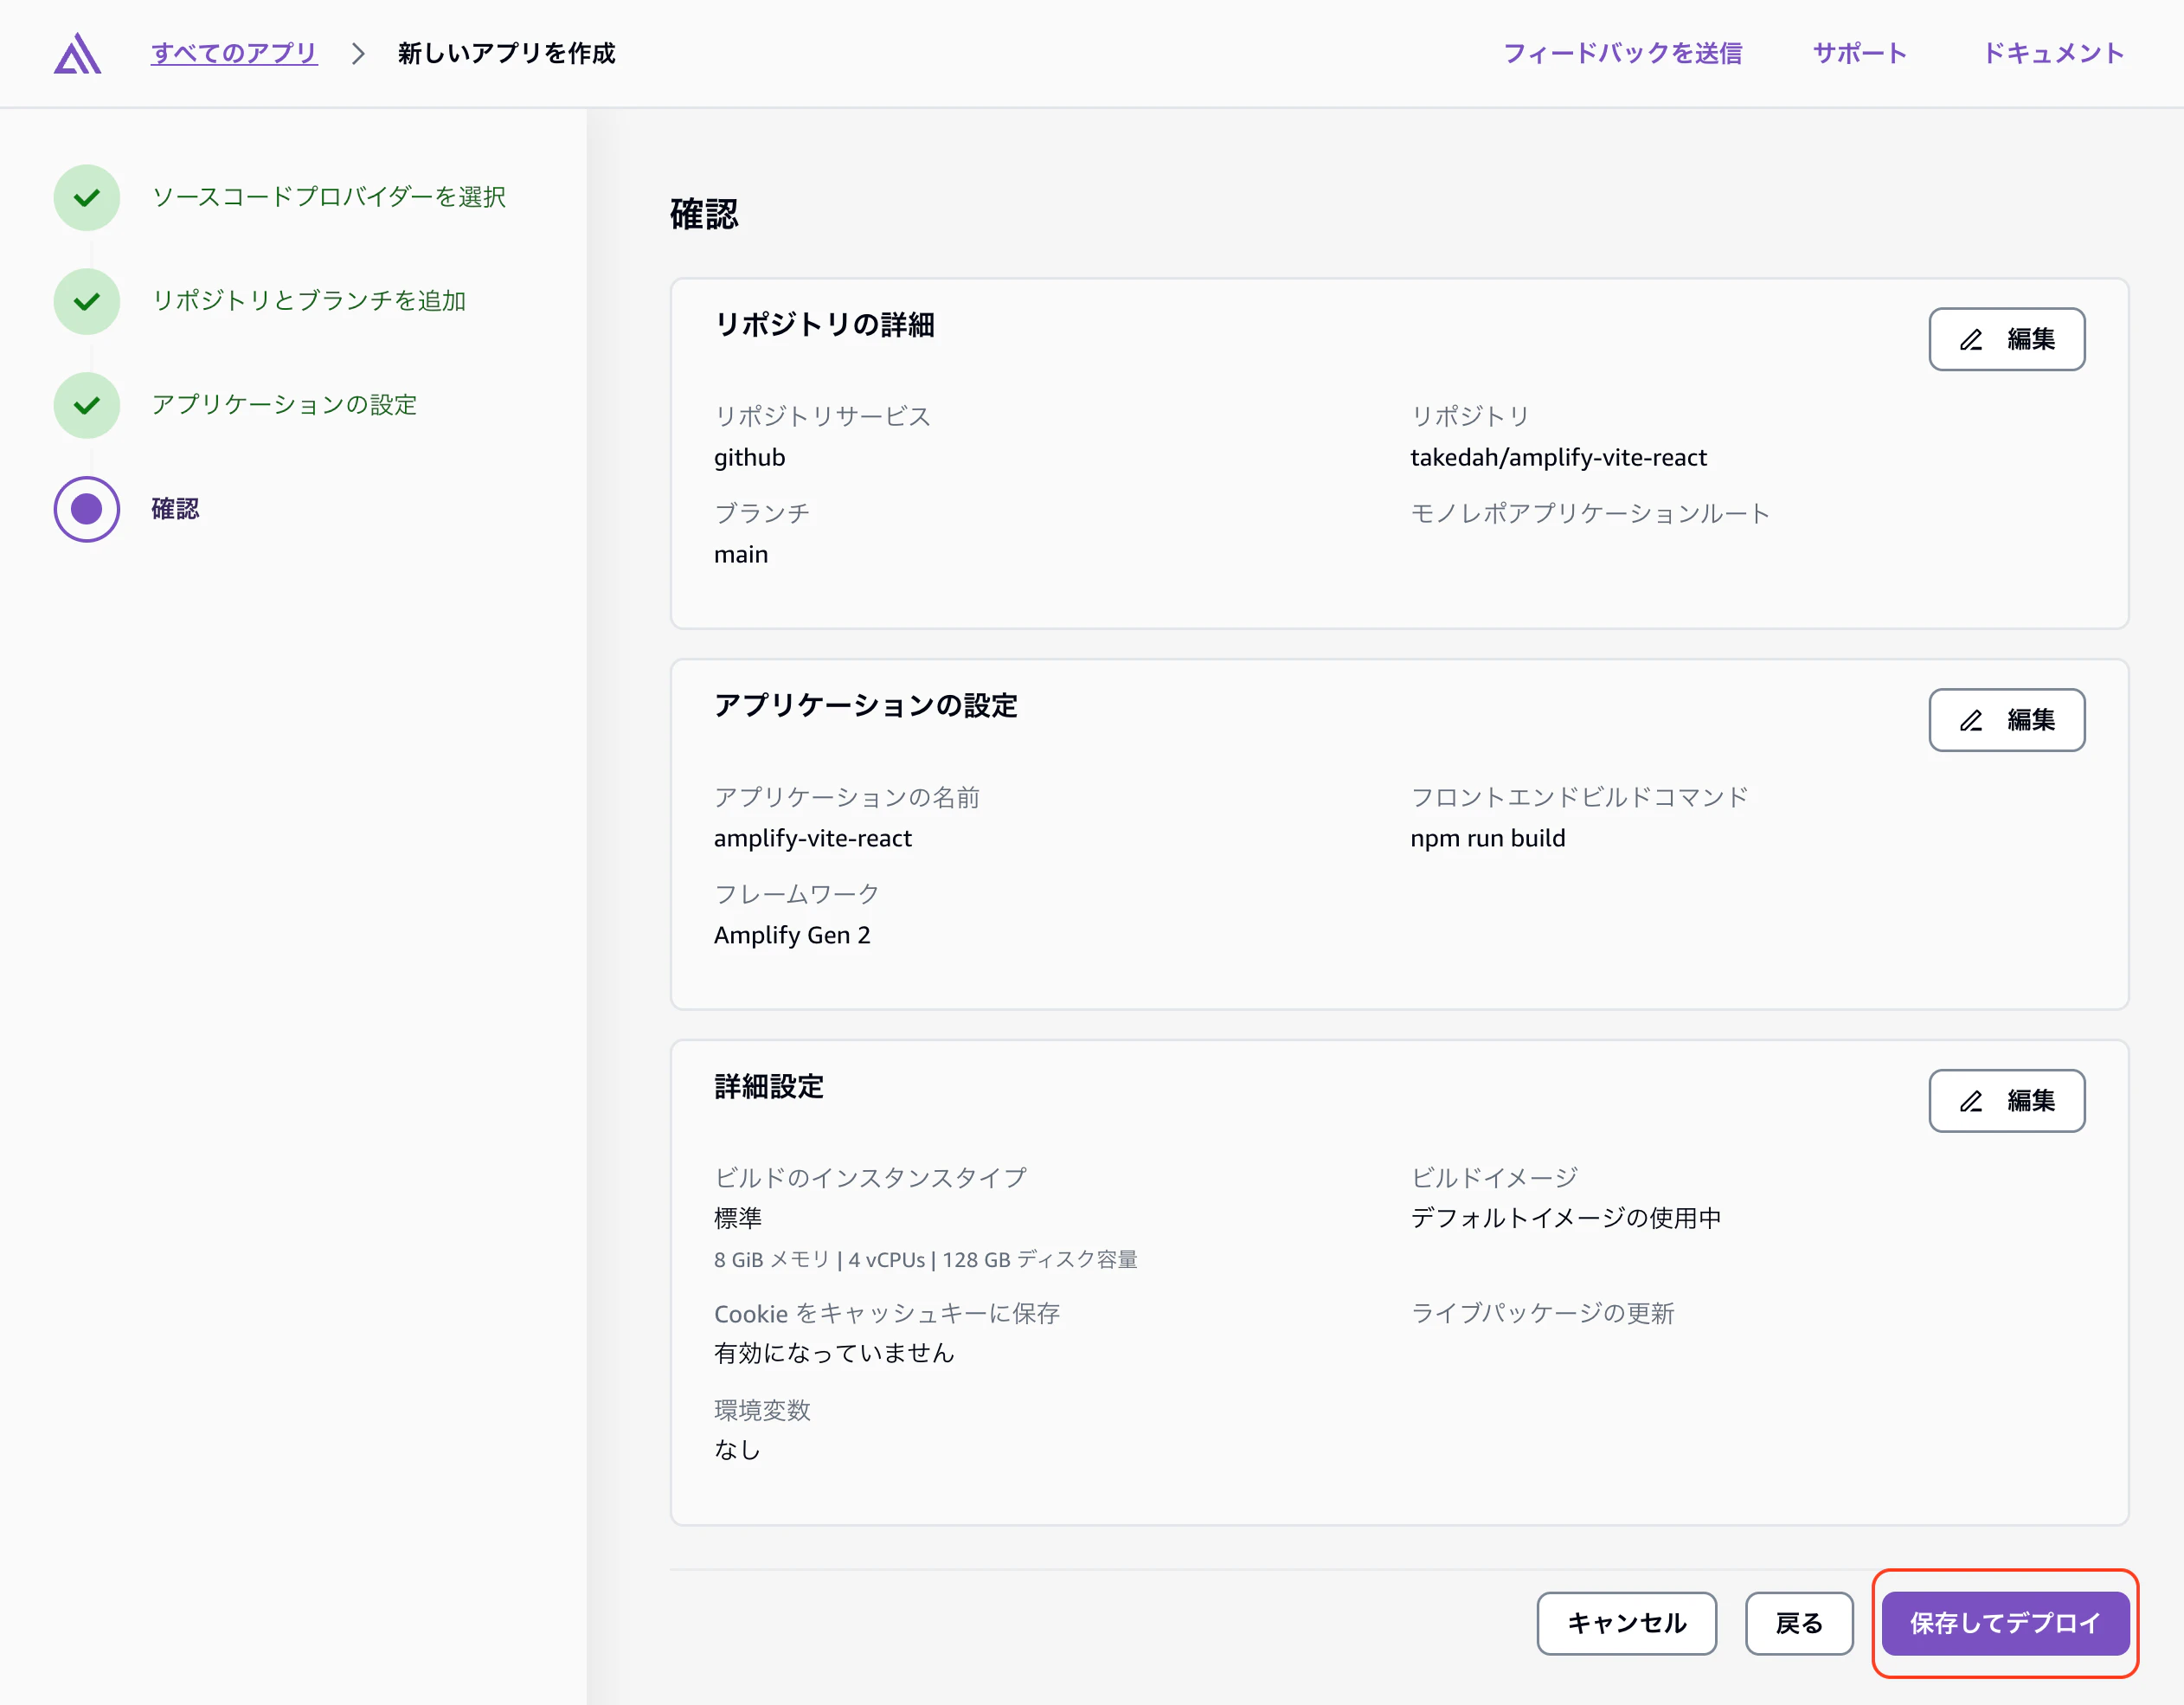The width and height of the screenshot is (2184, 1705).
Task: Click takedah/amplify-vite-react repository value
Action: coord(1558,458)
